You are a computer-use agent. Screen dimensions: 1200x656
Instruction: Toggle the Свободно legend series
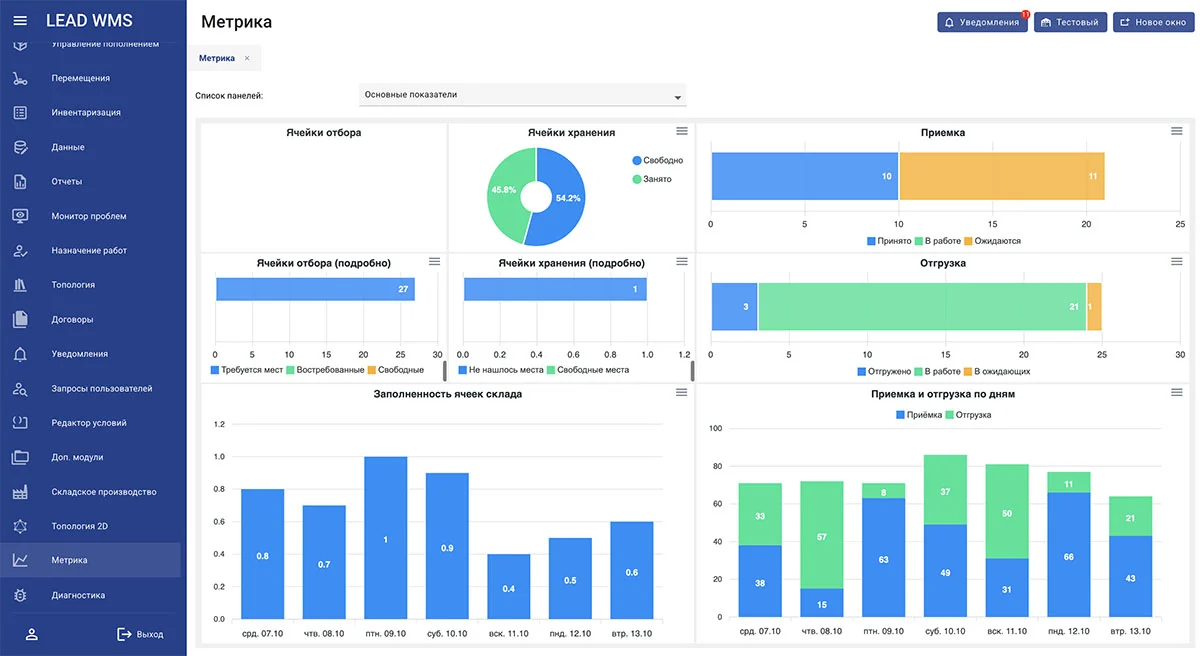[x=658, y=160]
